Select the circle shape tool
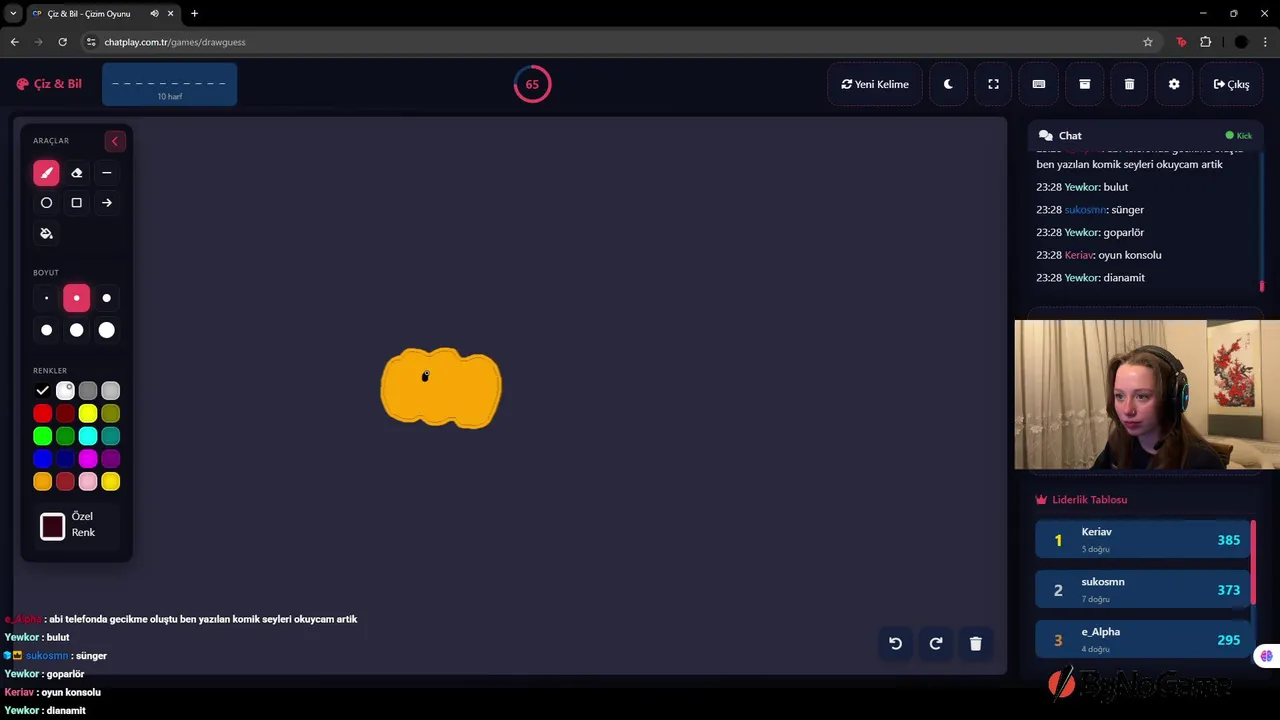 coord(46,203)
